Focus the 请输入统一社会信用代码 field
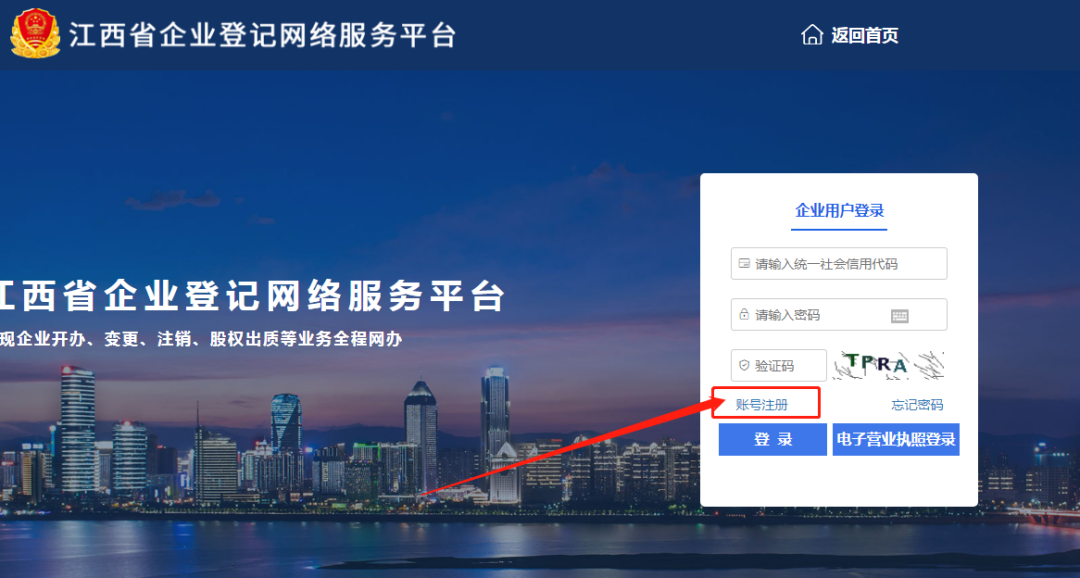The image size is (1080, 578). click(839, 264)
